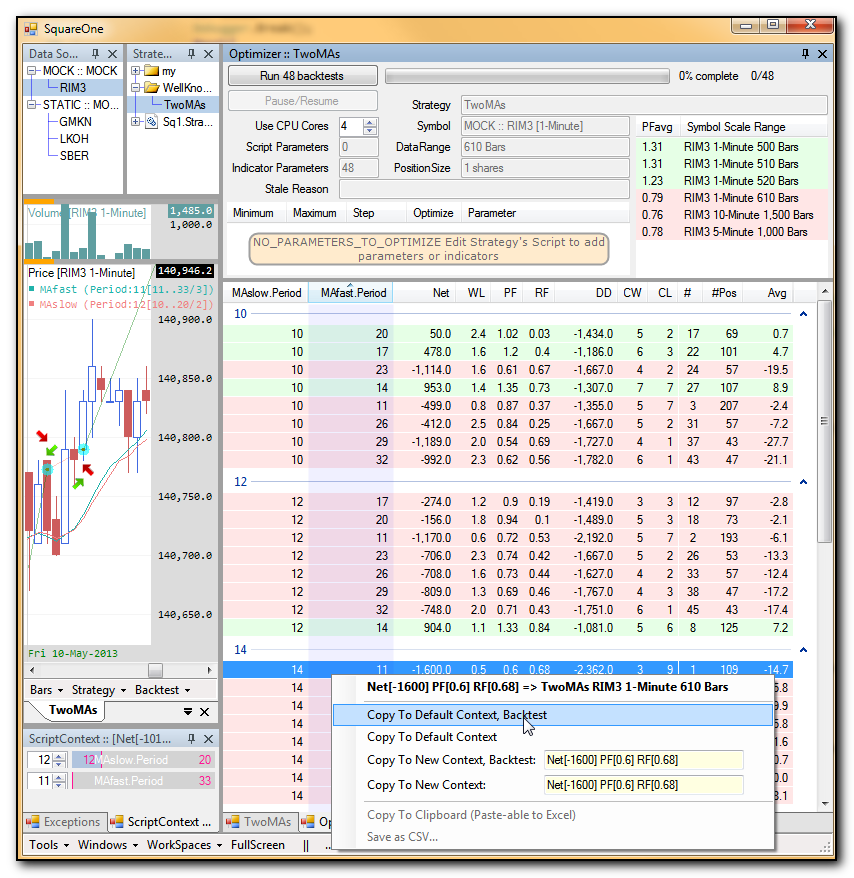Select RIM3 1-Minute 500 Bars scale range row
The height and width of the screenshot is (878, 854).
(732, 147)
